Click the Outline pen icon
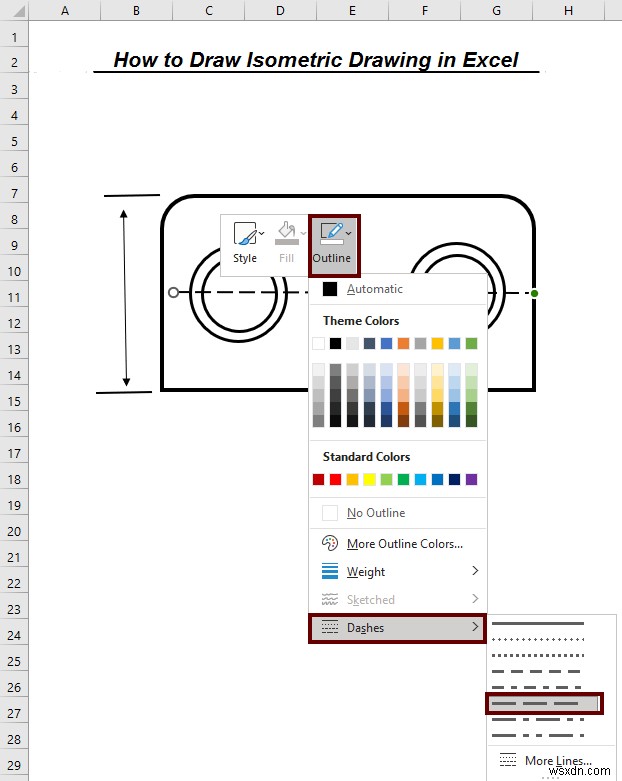The height and width of the screenshot is (781, 622). coord(332,233)
